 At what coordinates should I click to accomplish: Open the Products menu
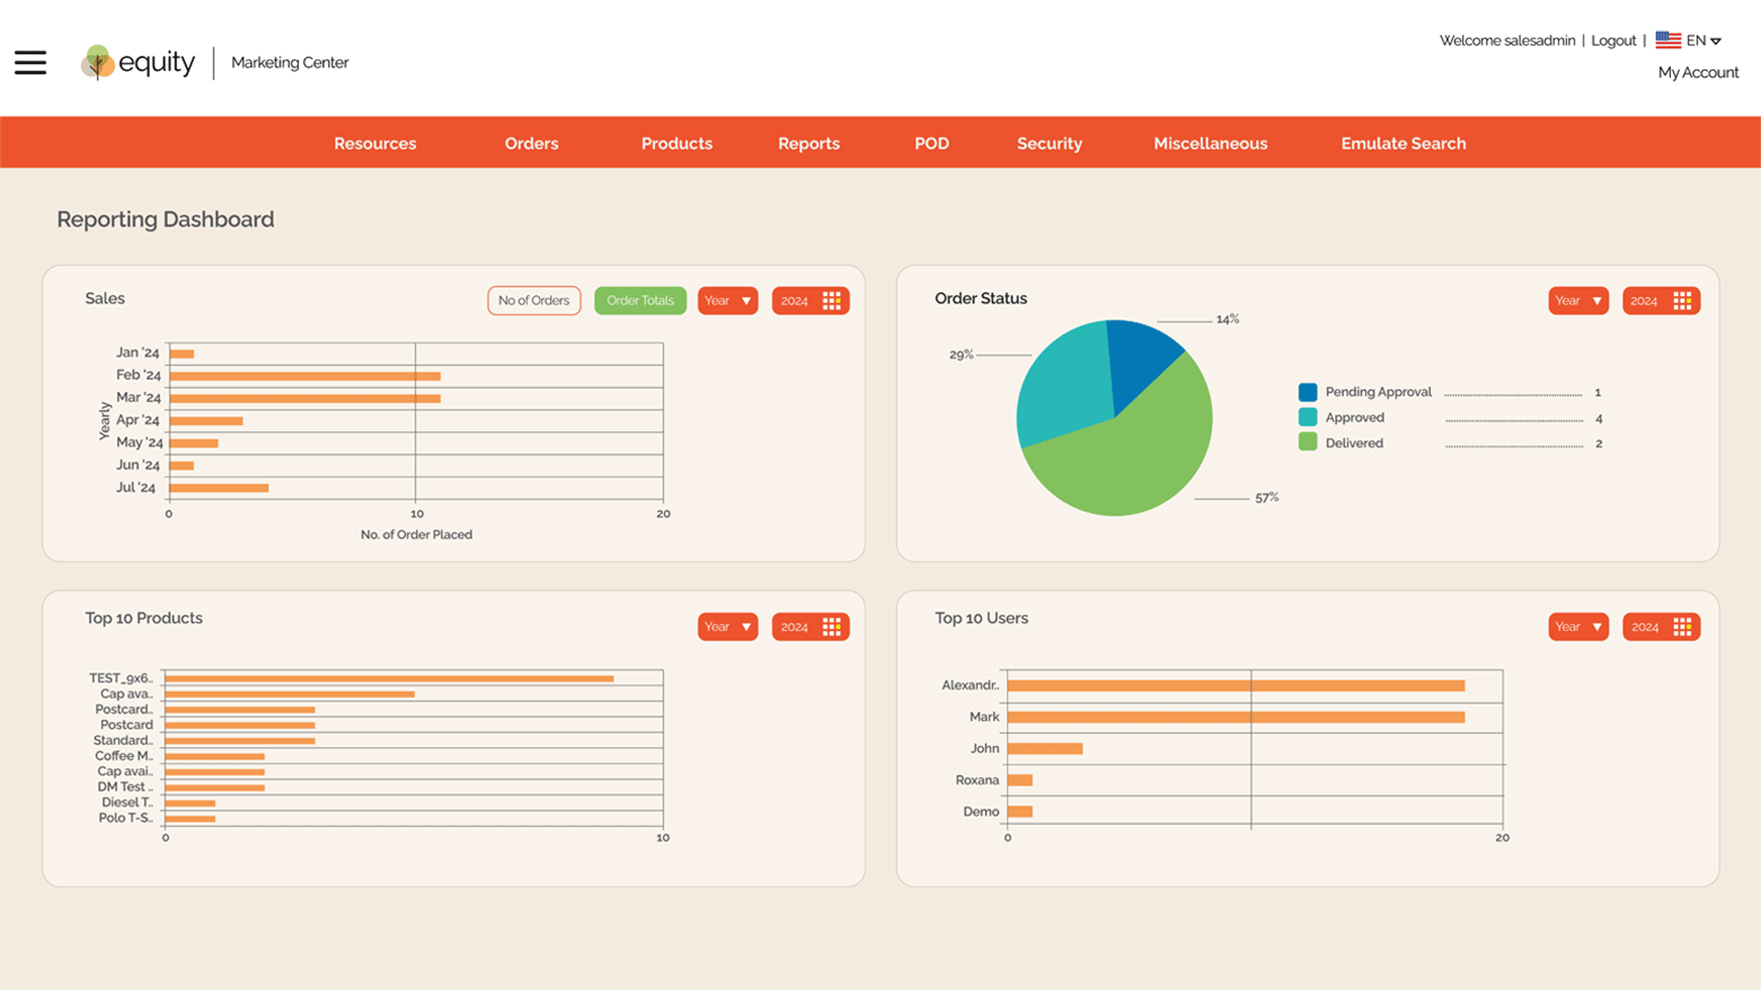click(x=676, y=143)
